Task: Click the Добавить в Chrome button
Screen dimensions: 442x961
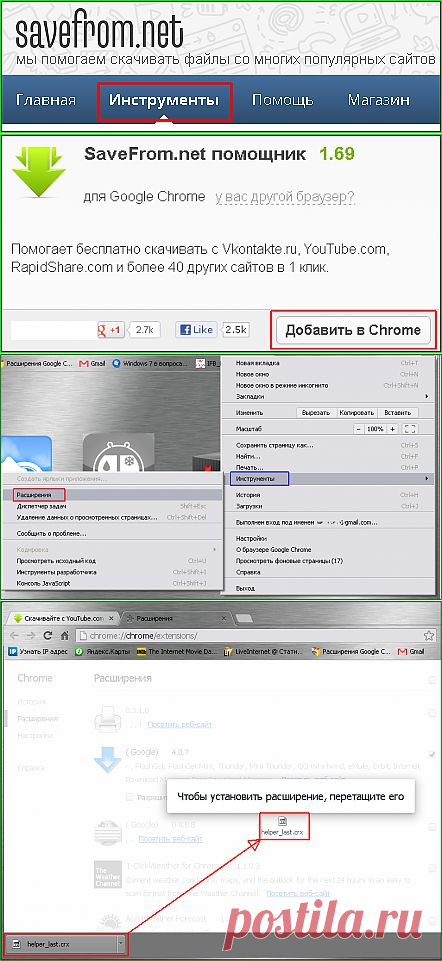Action: (x=353, y=330)
